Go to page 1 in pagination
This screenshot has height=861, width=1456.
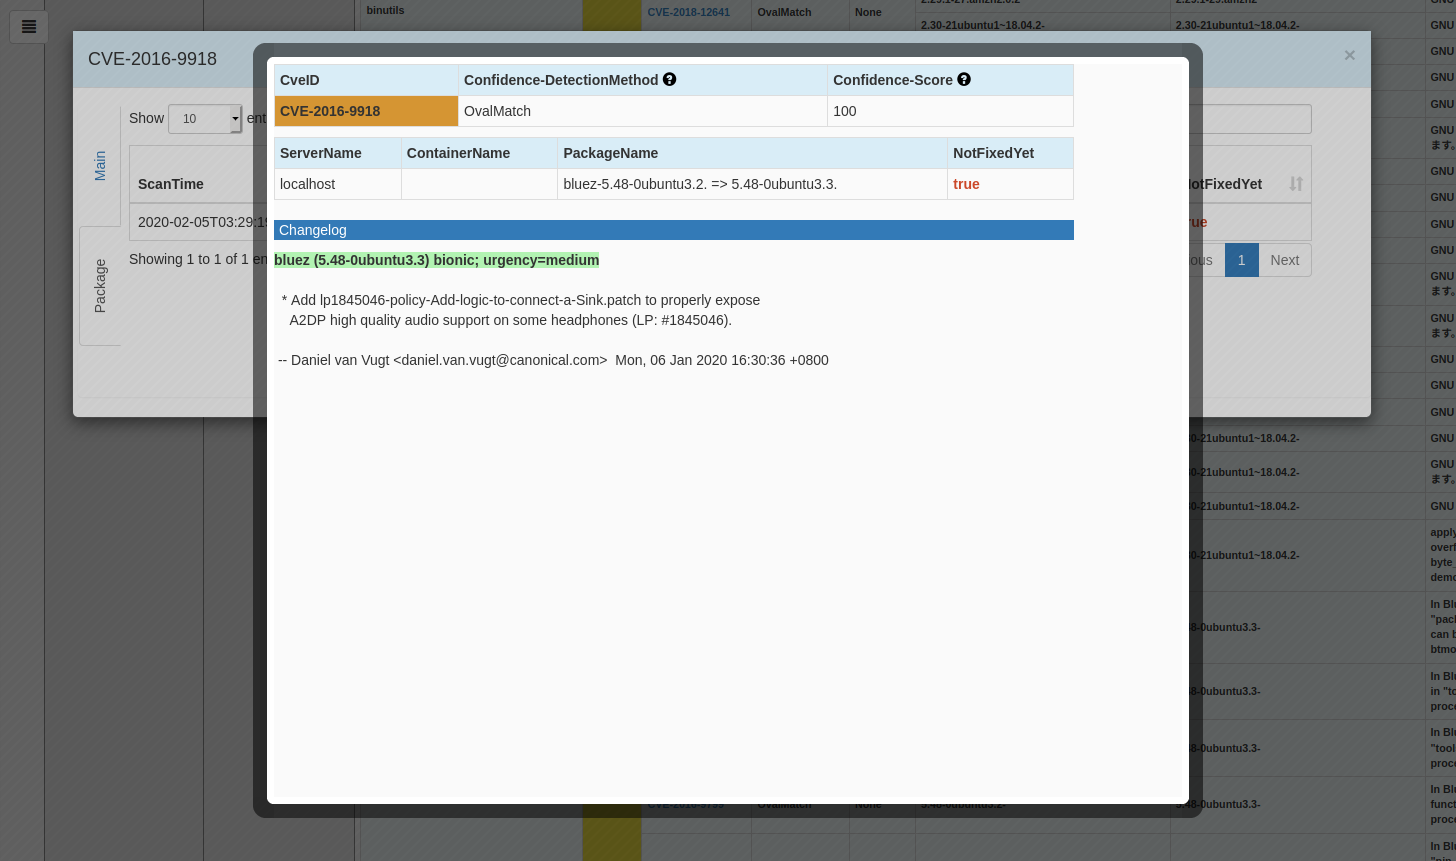pos(1241,260)
